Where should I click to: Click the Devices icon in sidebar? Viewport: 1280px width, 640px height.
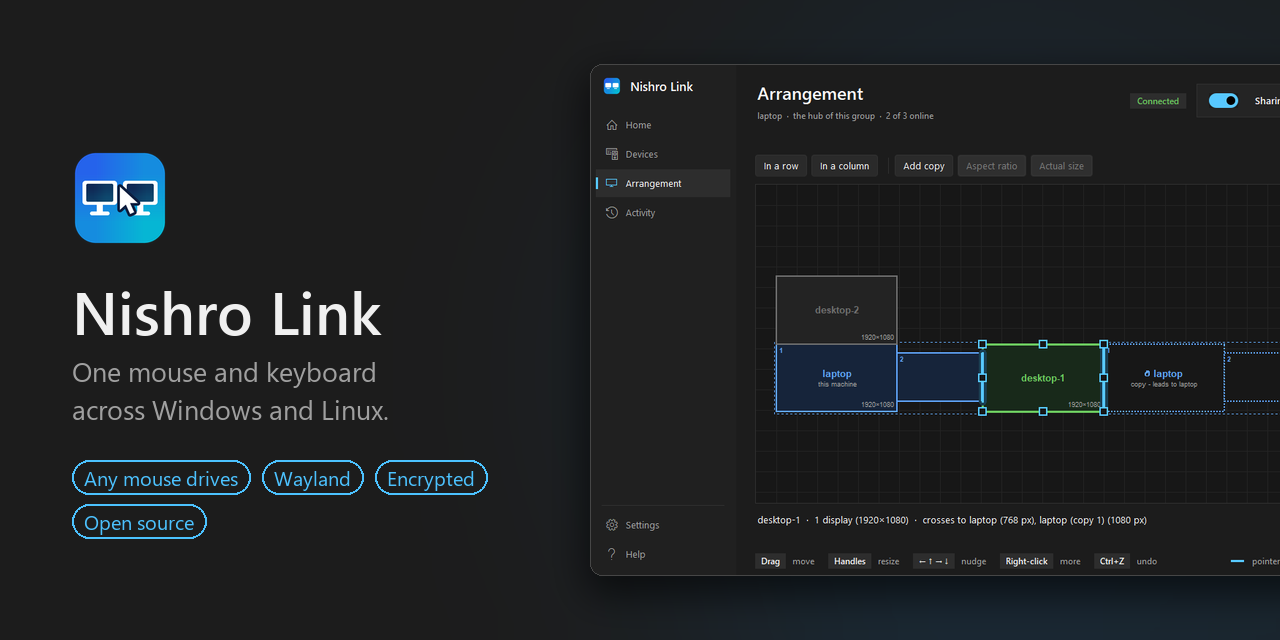[612, 154]
